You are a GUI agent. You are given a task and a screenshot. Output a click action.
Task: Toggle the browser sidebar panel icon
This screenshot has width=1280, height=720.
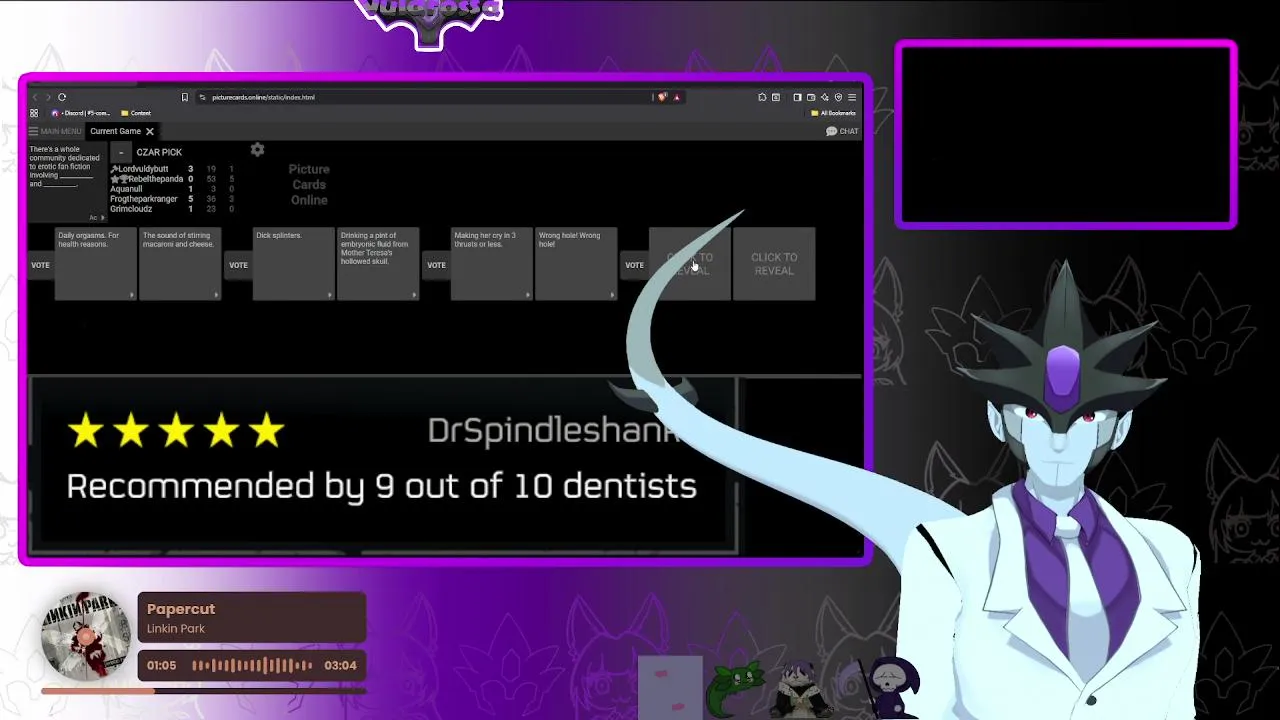[x=797, y=97]
